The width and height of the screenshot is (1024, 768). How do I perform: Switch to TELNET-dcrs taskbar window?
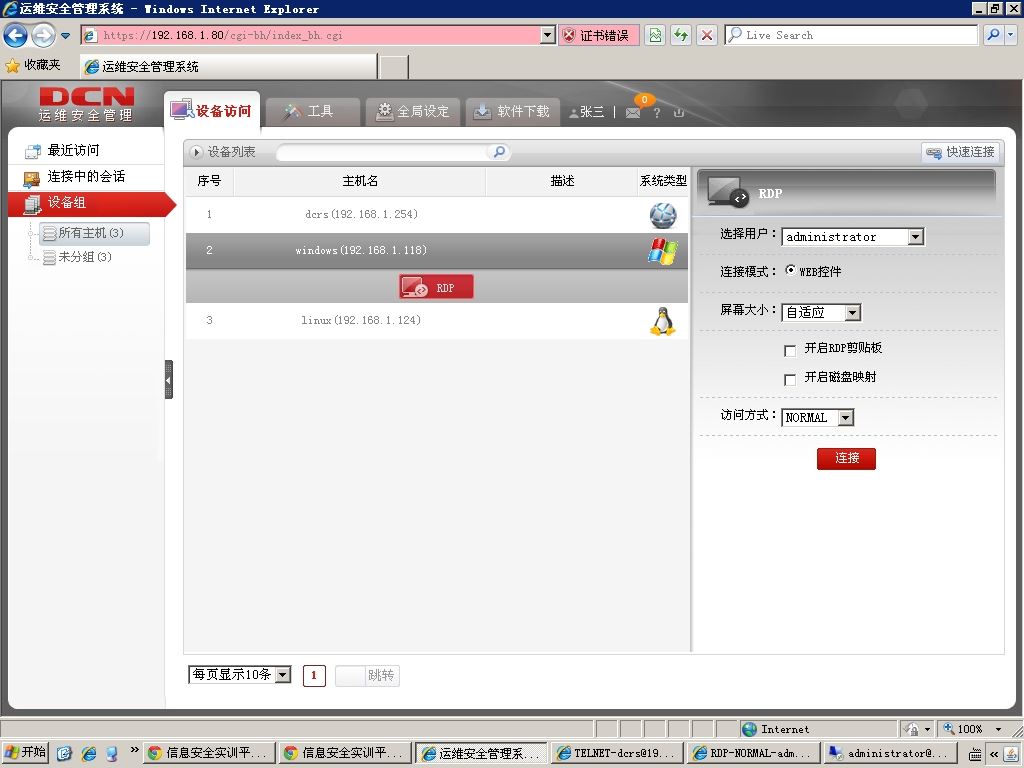(616, 754)
